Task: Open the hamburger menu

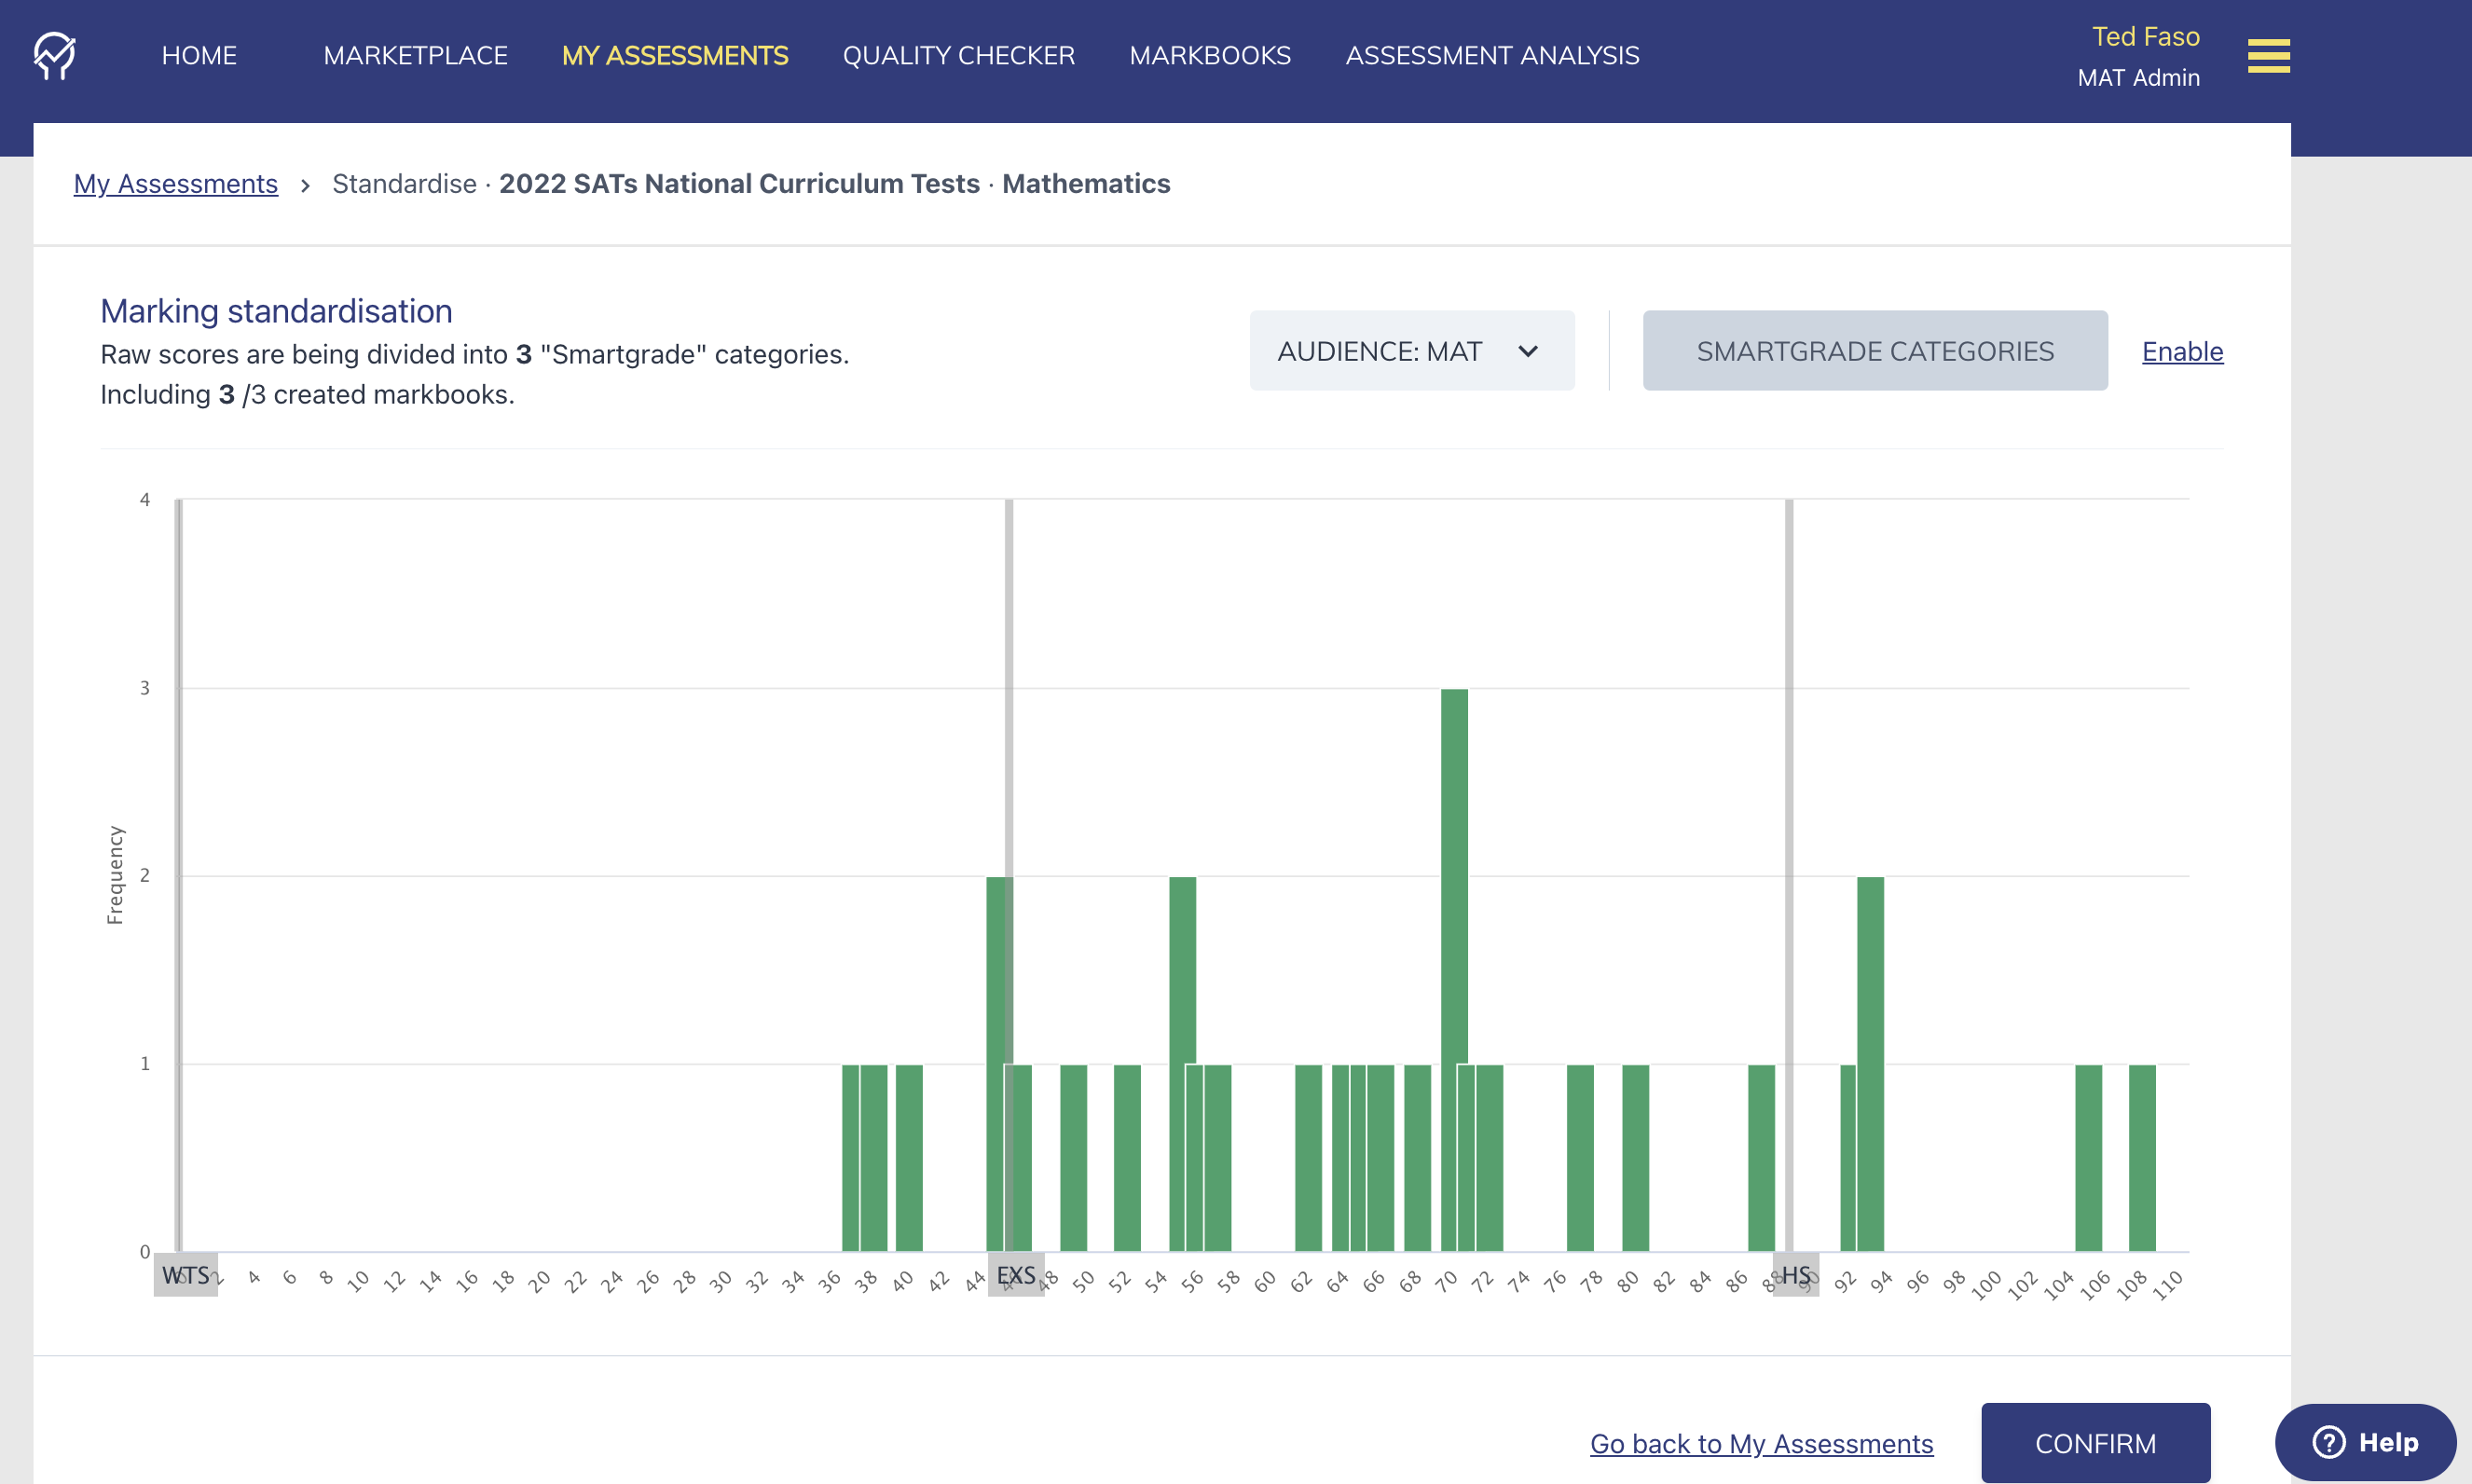Action: point(2267,56)
